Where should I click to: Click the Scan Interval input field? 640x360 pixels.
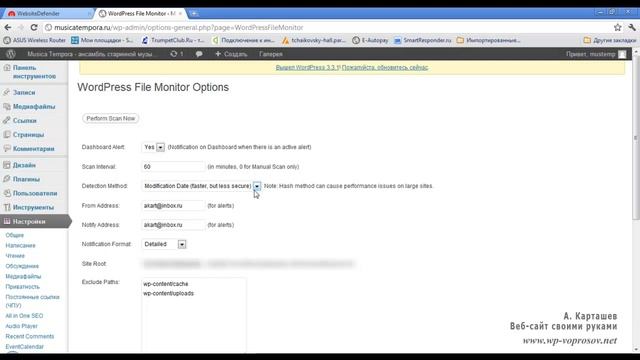(173, 167)
